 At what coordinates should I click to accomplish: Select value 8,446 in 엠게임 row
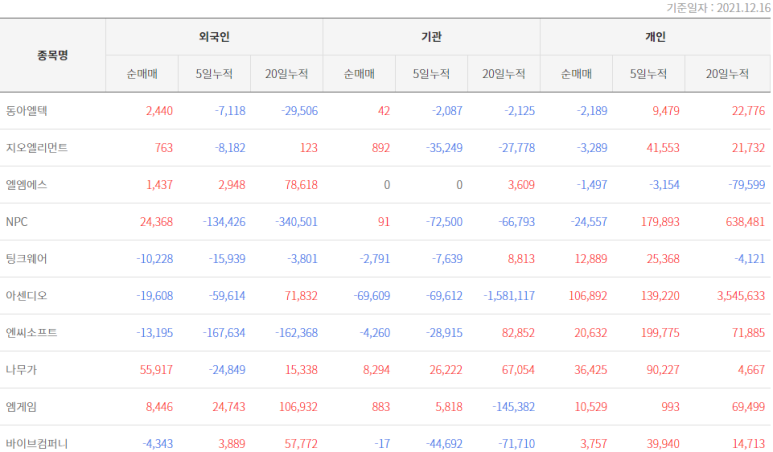[x=159, y=407]
